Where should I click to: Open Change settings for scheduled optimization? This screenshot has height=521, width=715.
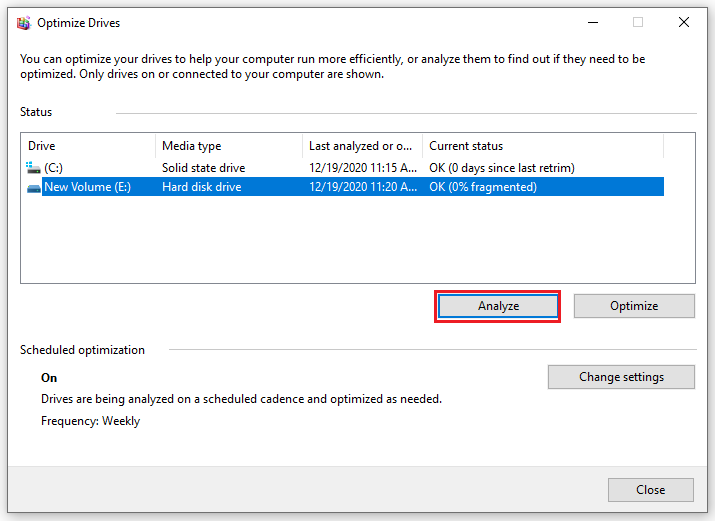[621, 377]
